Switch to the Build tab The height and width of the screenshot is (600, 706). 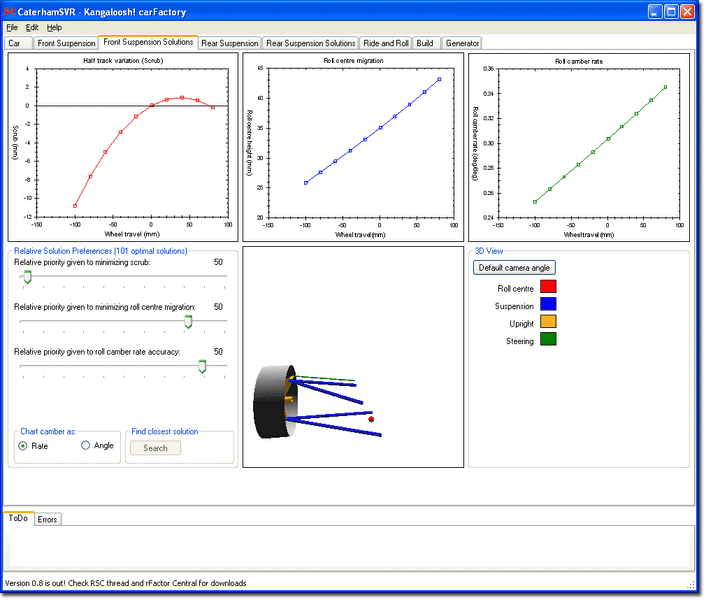tap(425, 43)
